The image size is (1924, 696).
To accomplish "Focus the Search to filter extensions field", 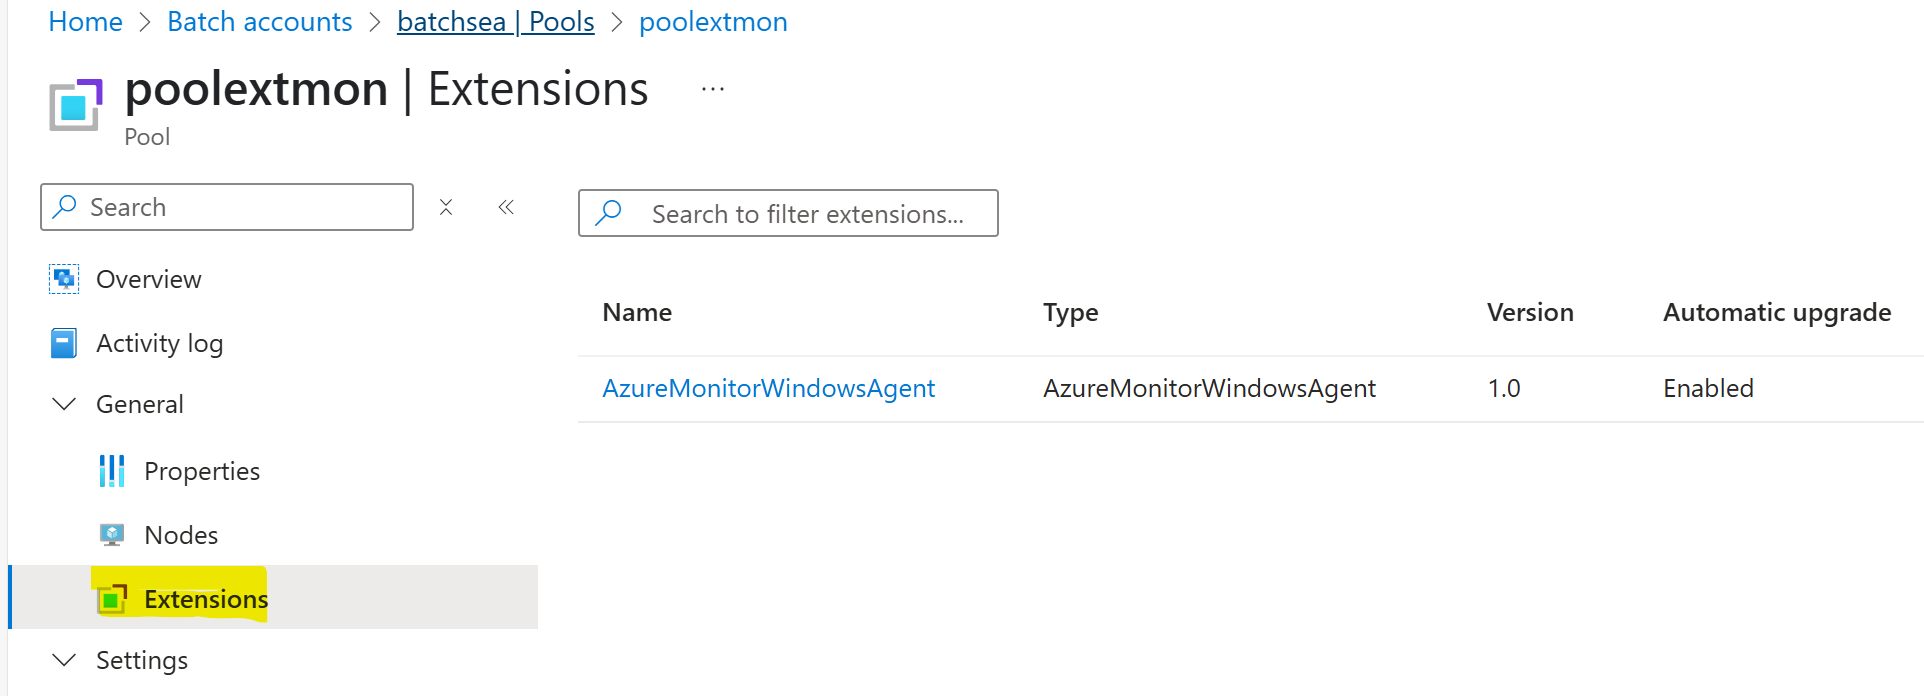I will 808,214.
